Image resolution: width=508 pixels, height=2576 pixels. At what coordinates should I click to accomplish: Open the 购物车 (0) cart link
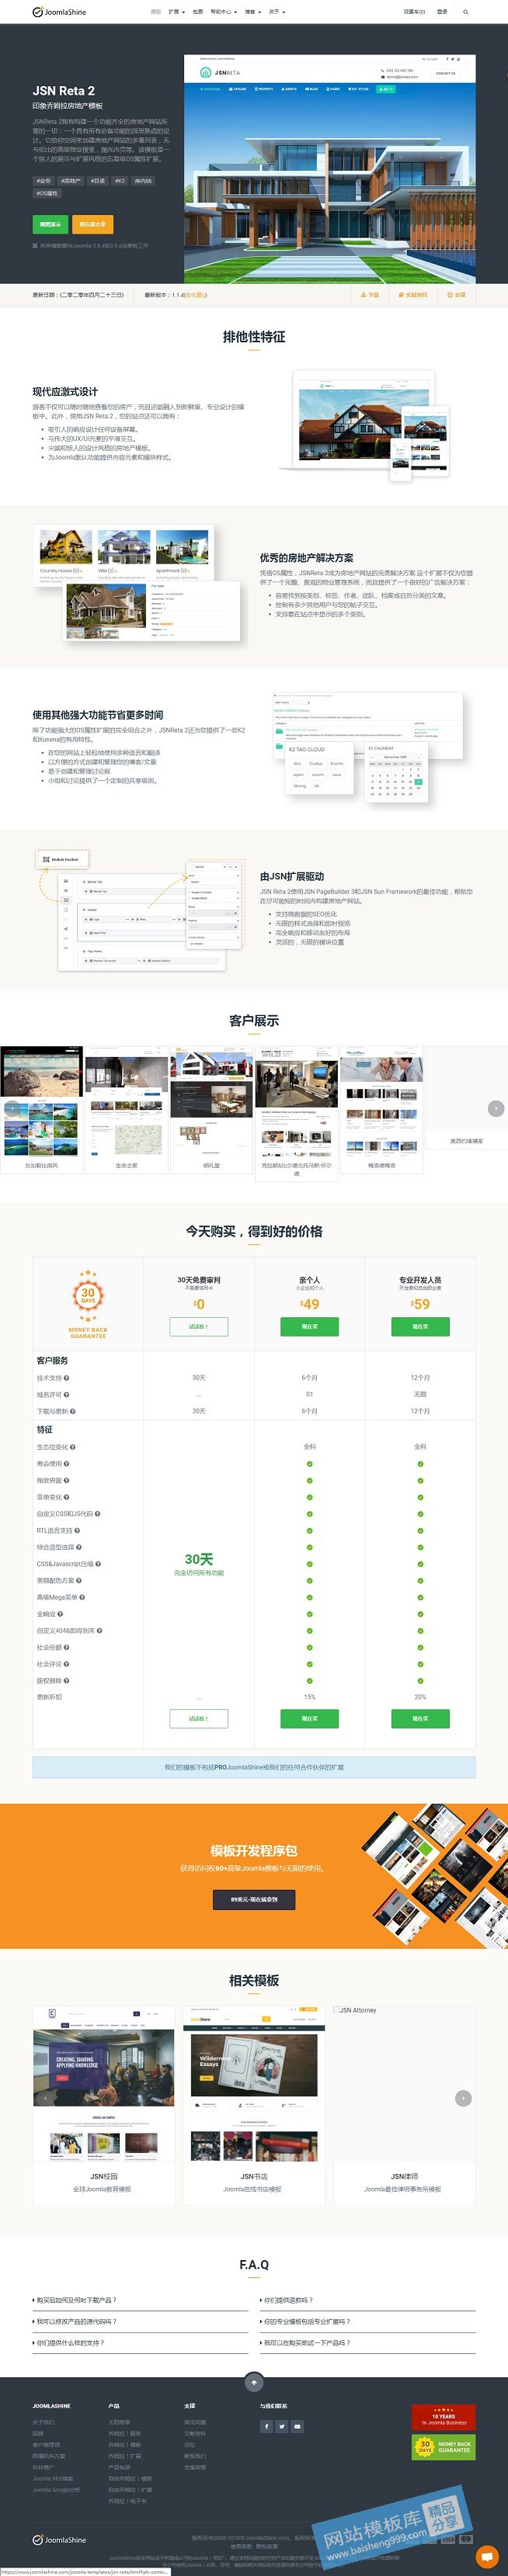pos(414,12)
